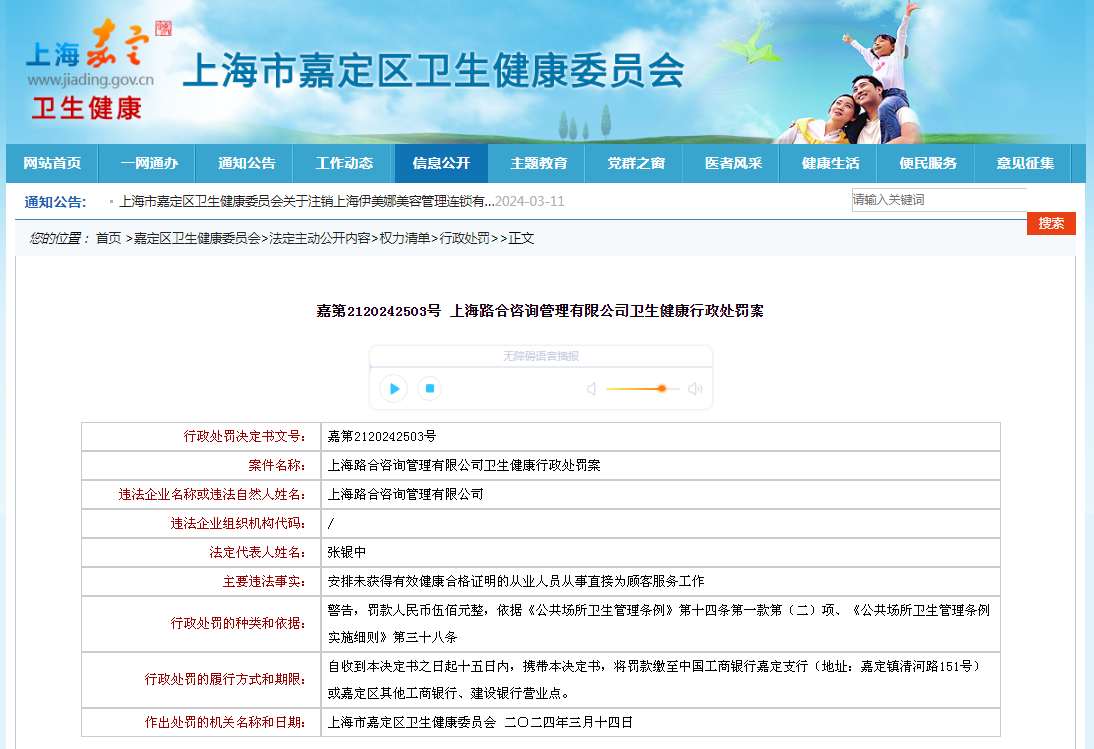1094x749 pixels.
Task: Click the 违法企业组织机构代码 label
Action: pyautogui.click(x=238, y=523)
